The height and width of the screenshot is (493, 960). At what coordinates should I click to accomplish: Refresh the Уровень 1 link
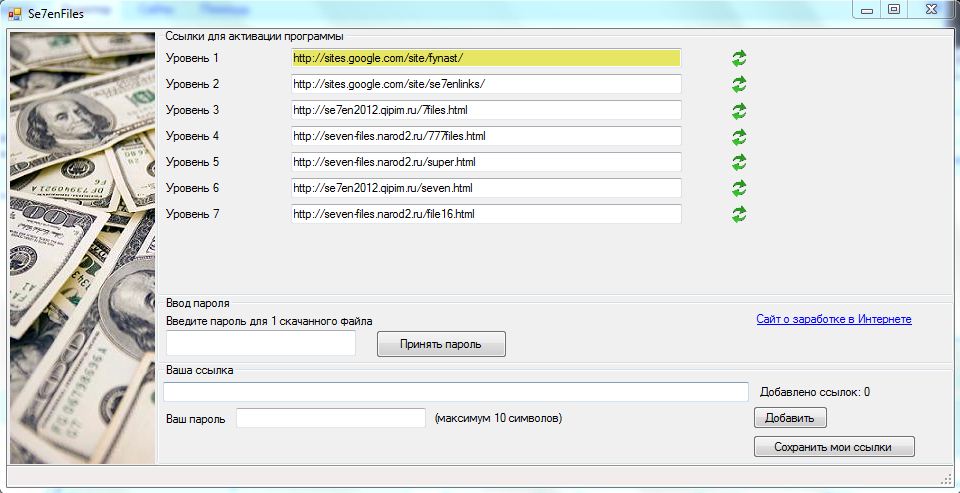pyautogui.click(x=739, y=58)
